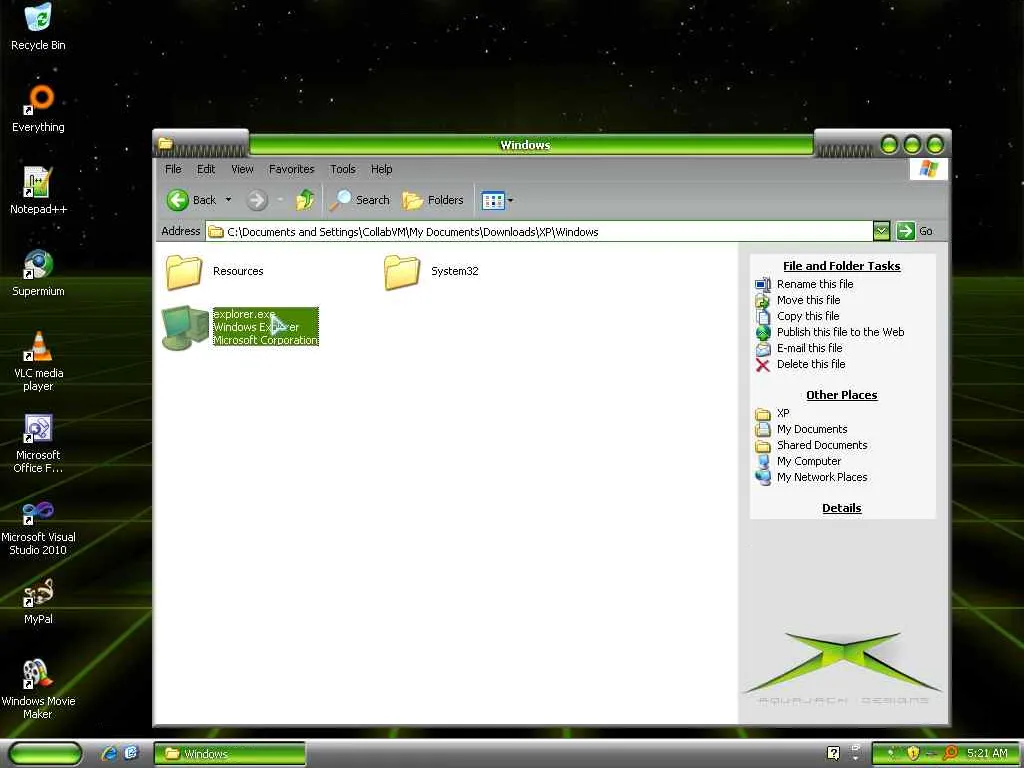Click the Windows taskbar button
The height and width of the screenshot is (768, 1024).
230,754
